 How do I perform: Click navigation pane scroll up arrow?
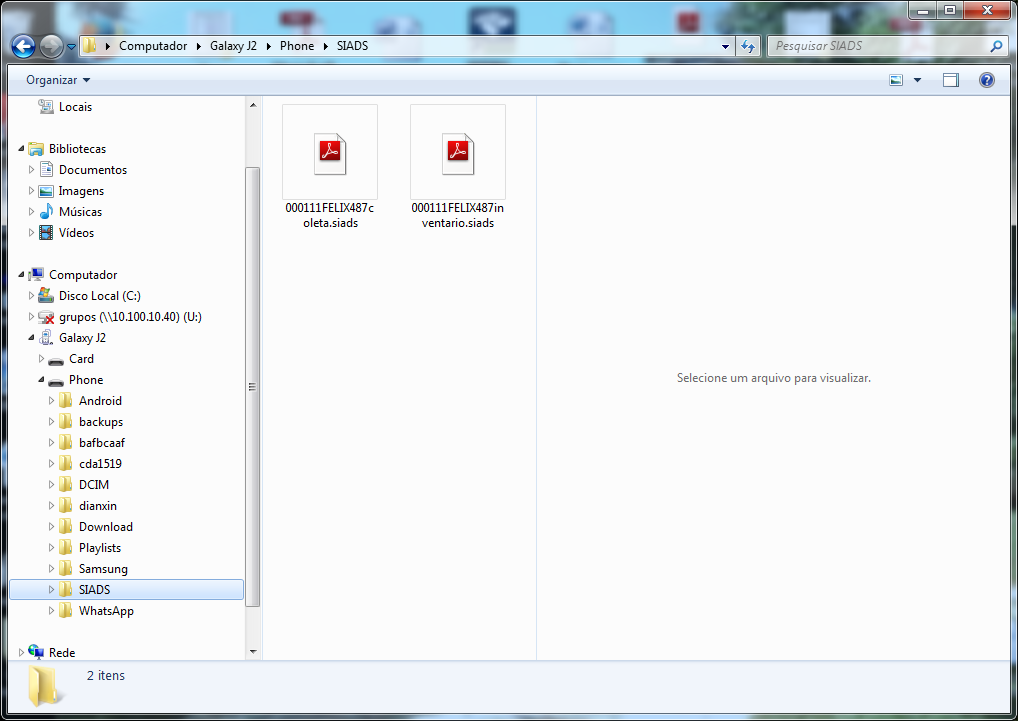[253, 105]
